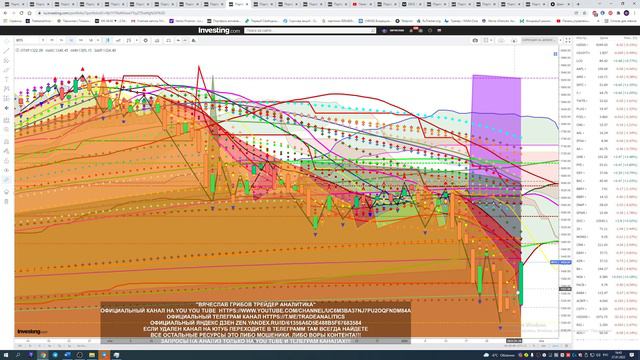
Task: Open Chrome from the taskbar
Action: tap(42, 355)
